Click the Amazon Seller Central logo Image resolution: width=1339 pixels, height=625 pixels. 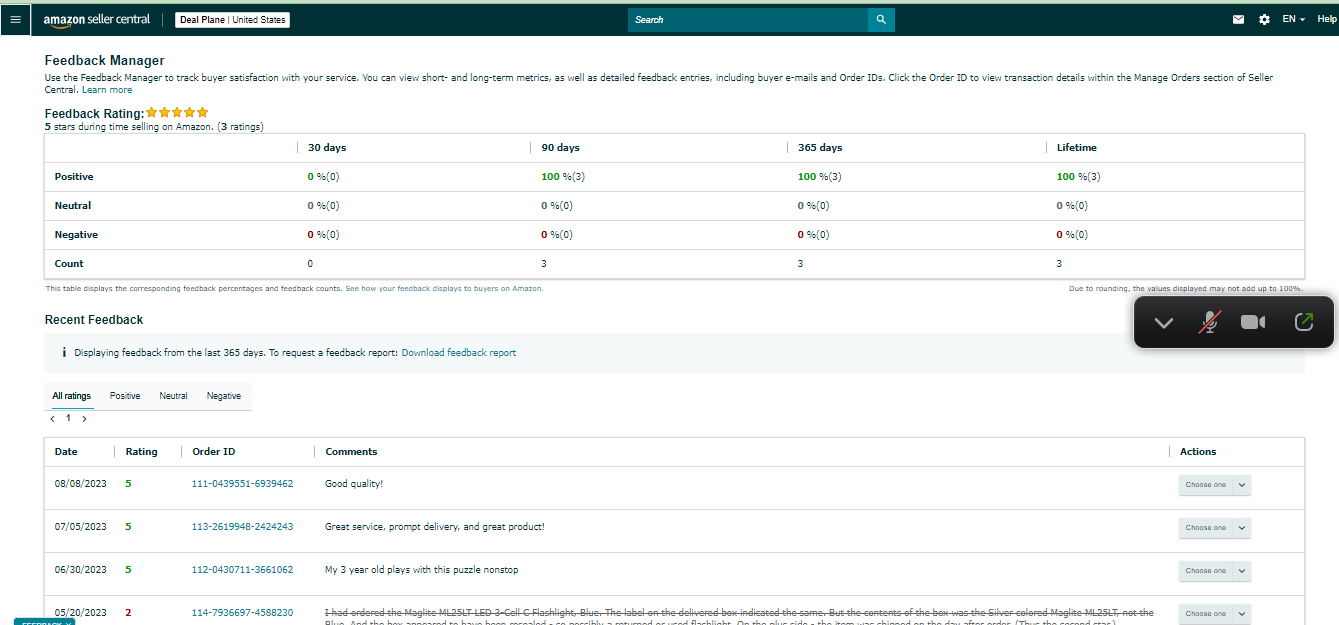click(x=97, y=19)
